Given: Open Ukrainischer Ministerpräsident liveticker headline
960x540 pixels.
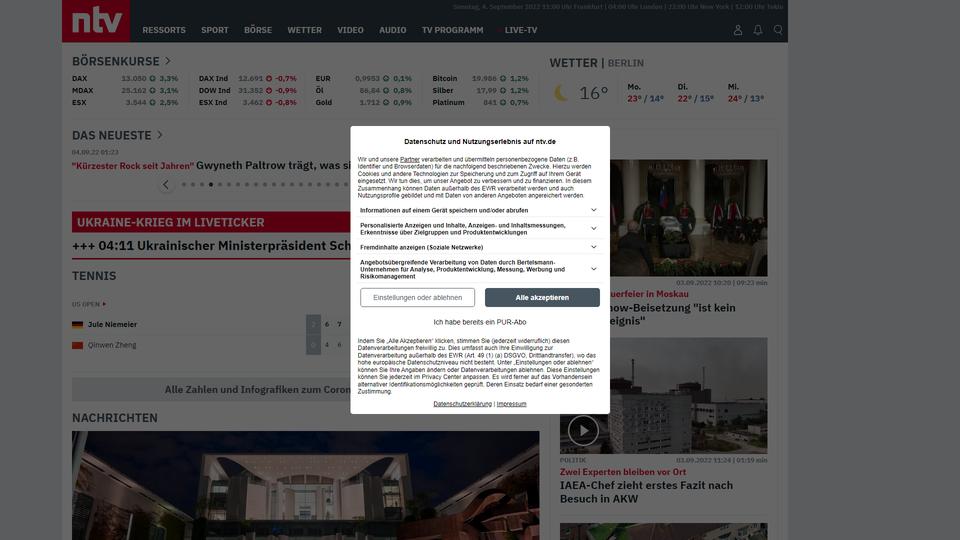Looking at the screenshot, I should [211, 246].
